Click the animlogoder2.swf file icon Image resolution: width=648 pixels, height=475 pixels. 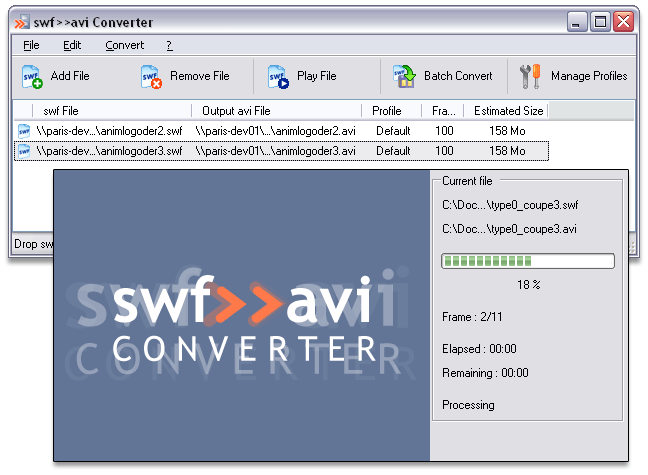pos(24,130)
